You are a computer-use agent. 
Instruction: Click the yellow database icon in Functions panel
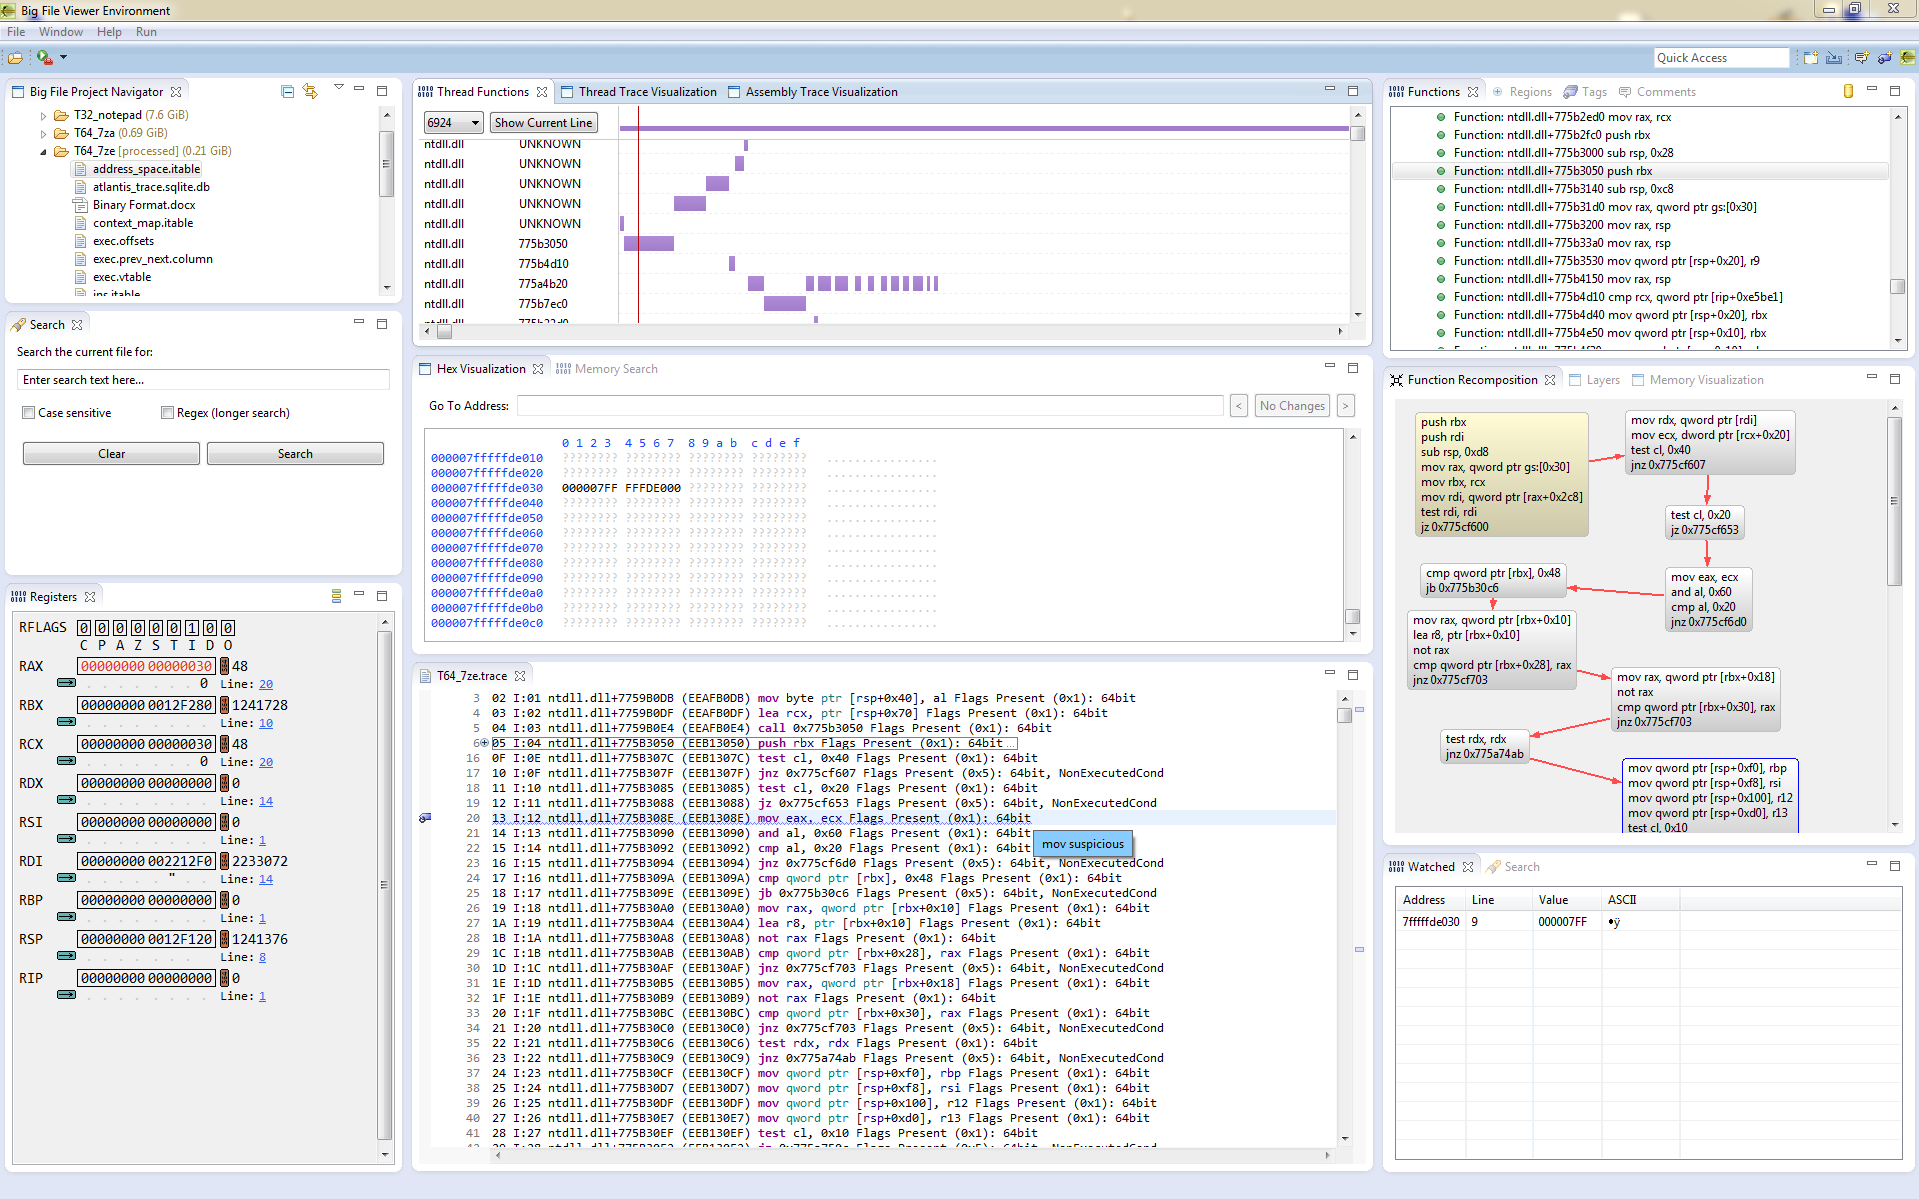(x=1848, y=91)
